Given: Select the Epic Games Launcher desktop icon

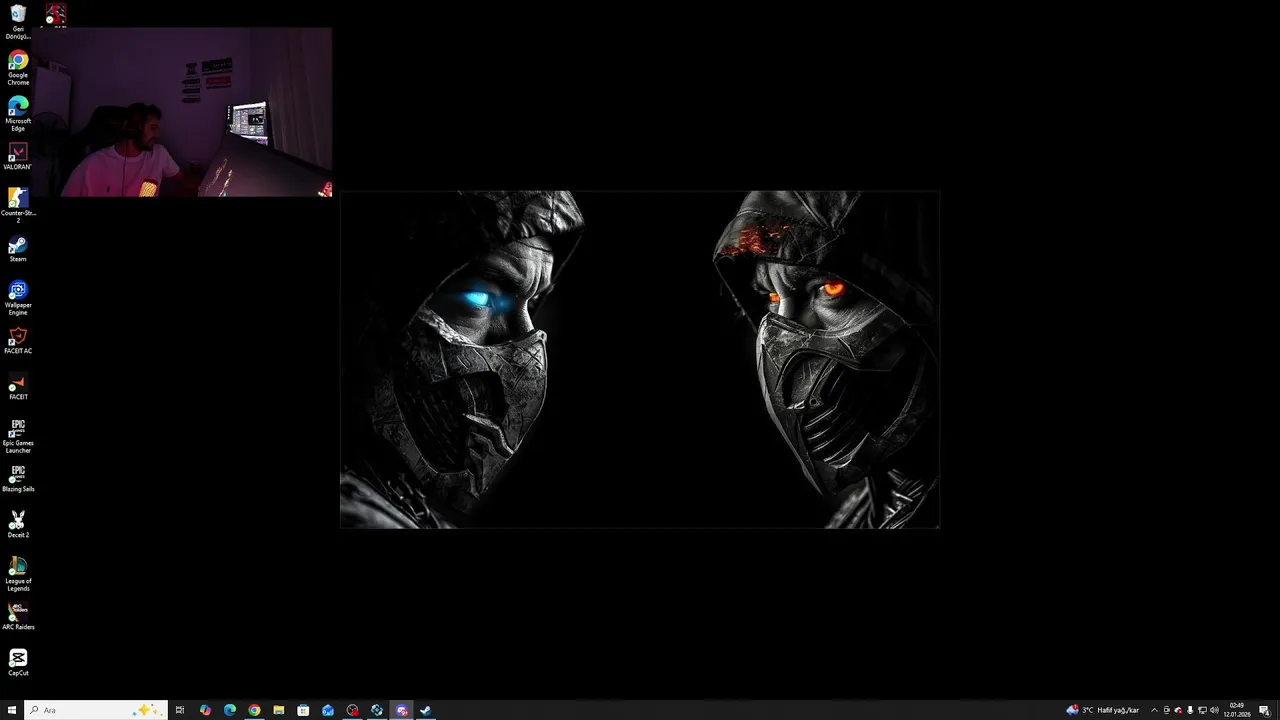Looking at the screenshot, I should click(18, 435).
